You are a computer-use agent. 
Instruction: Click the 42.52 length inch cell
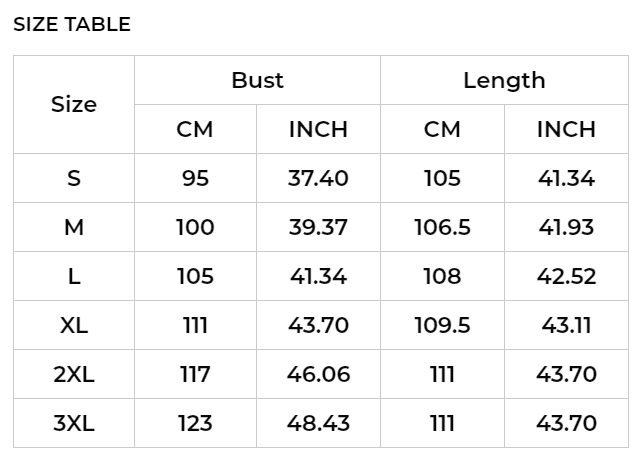[x=566, y=276]
